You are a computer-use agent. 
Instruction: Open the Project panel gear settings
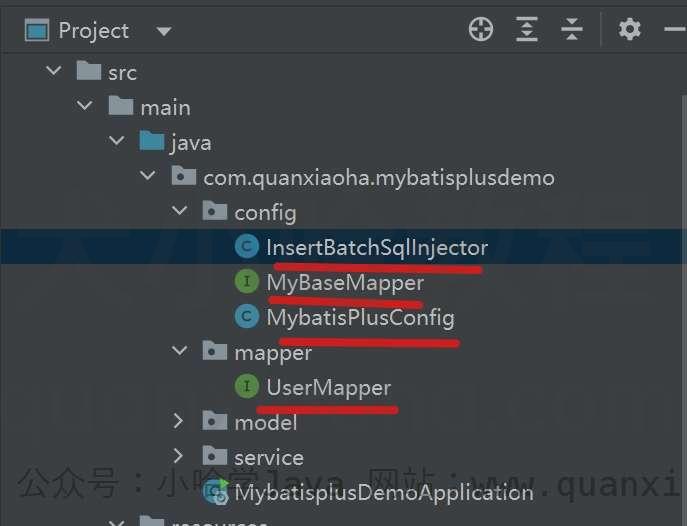630,29
